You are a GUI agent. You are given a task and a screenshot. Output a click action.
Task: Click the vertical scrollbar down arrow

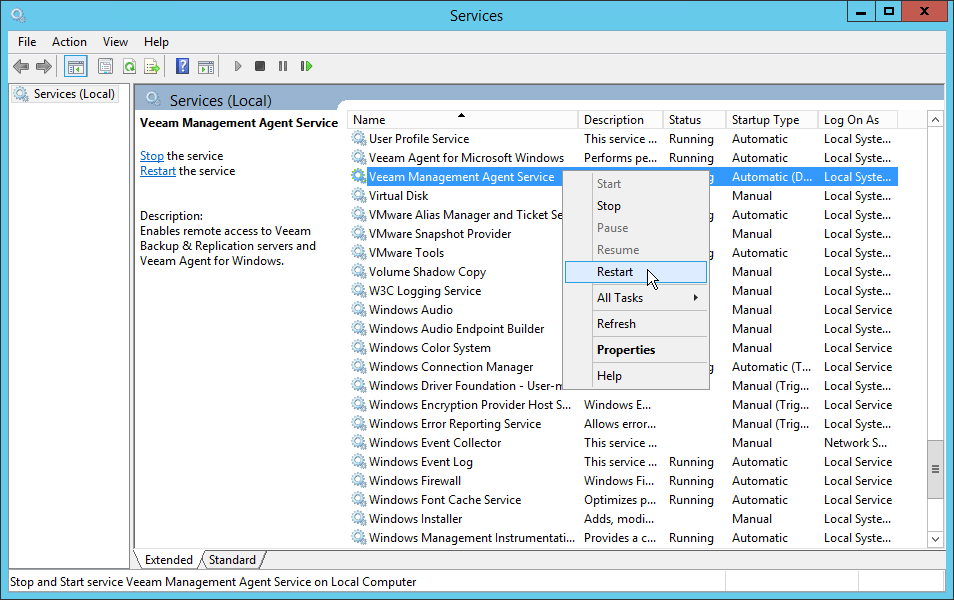tap(935, 538)
